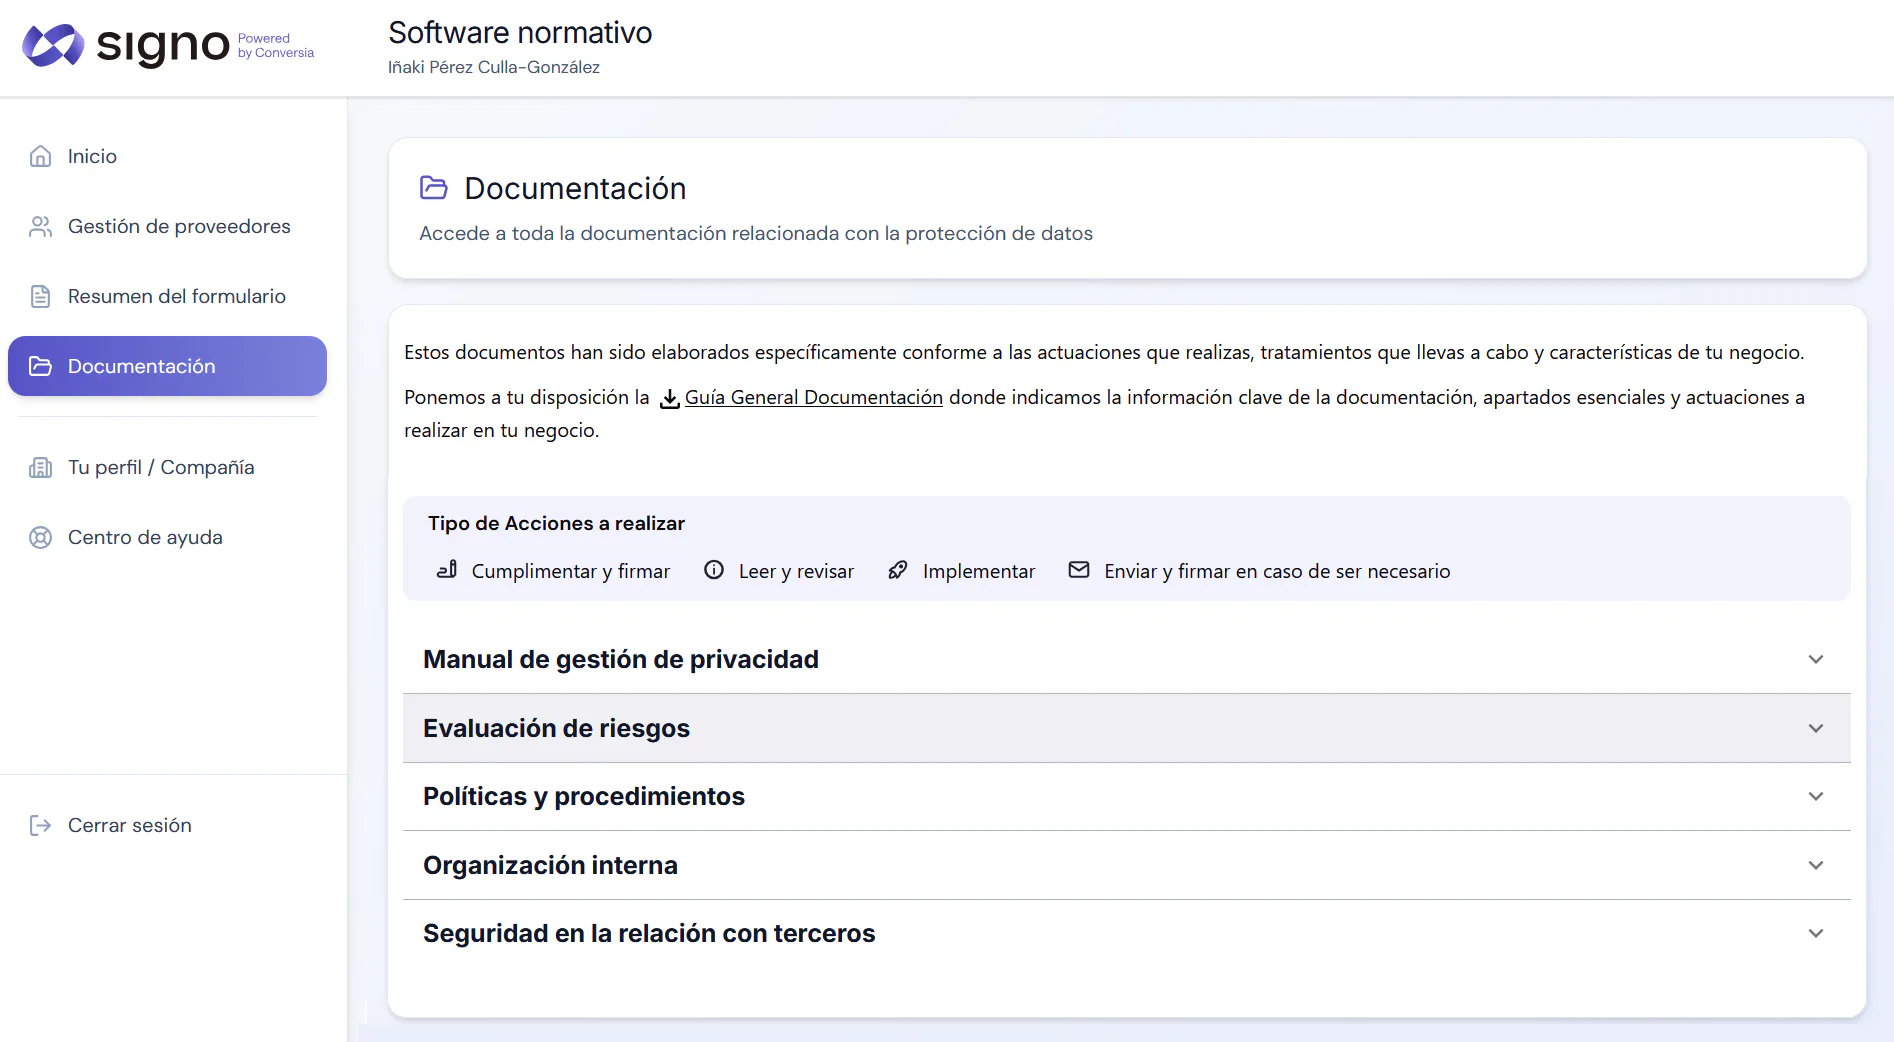1894x1042 pixels.
Task: Click the Leer y revisar info icon
Action: 714,570
